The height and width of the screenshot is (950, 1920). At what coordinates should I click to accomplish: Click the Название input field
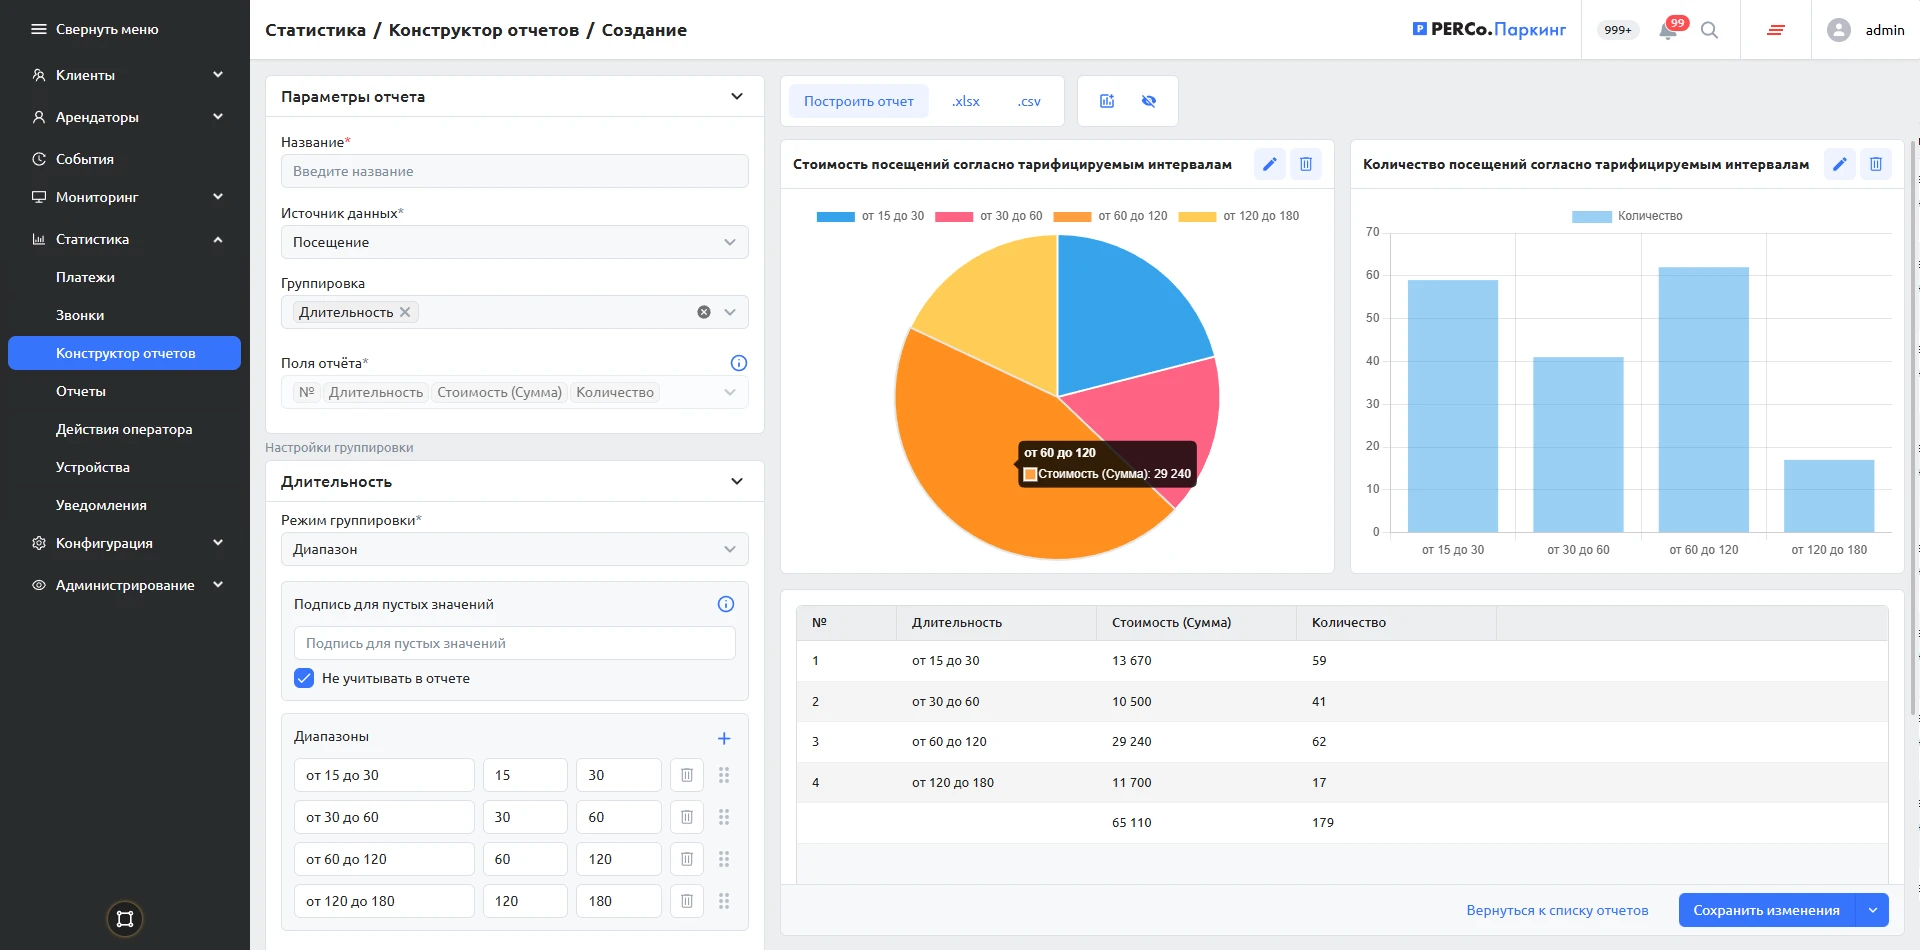[514, 171]
